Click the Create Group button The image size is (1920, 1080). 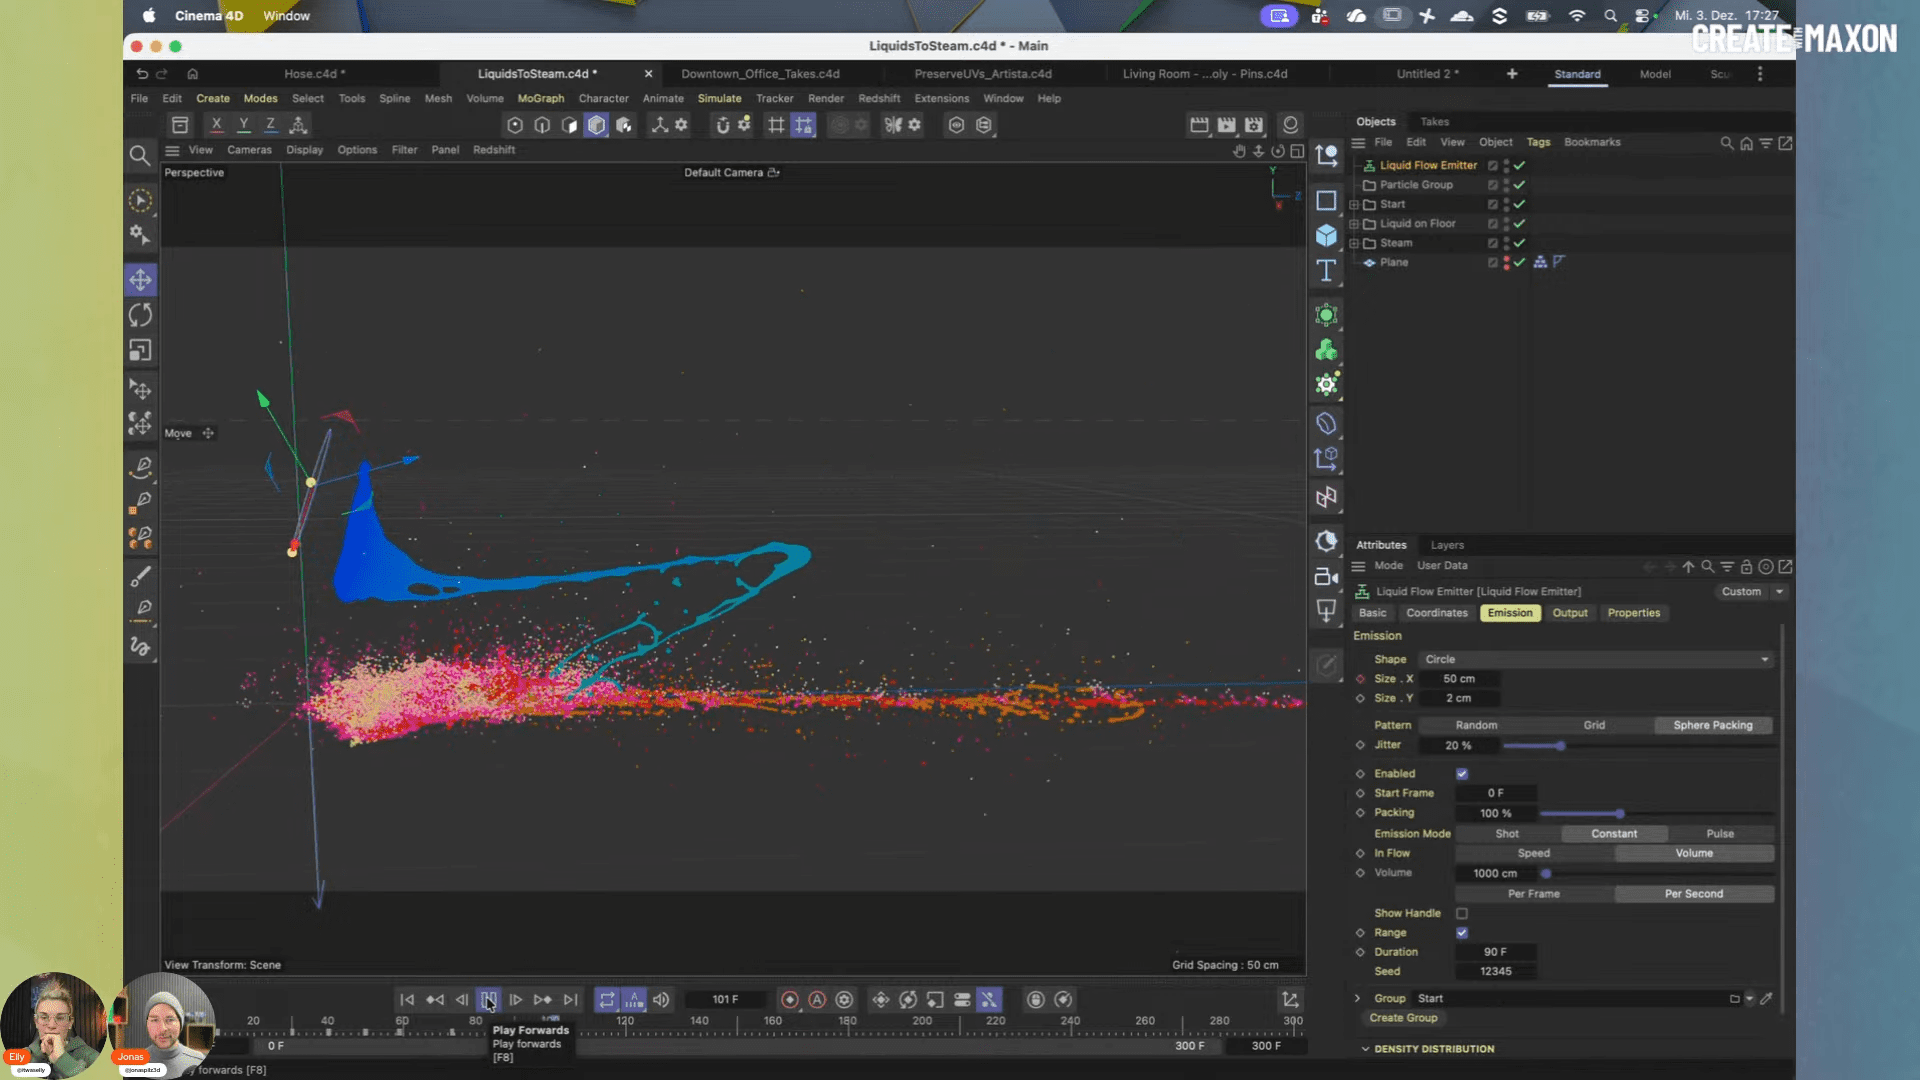point(1404,1017)
